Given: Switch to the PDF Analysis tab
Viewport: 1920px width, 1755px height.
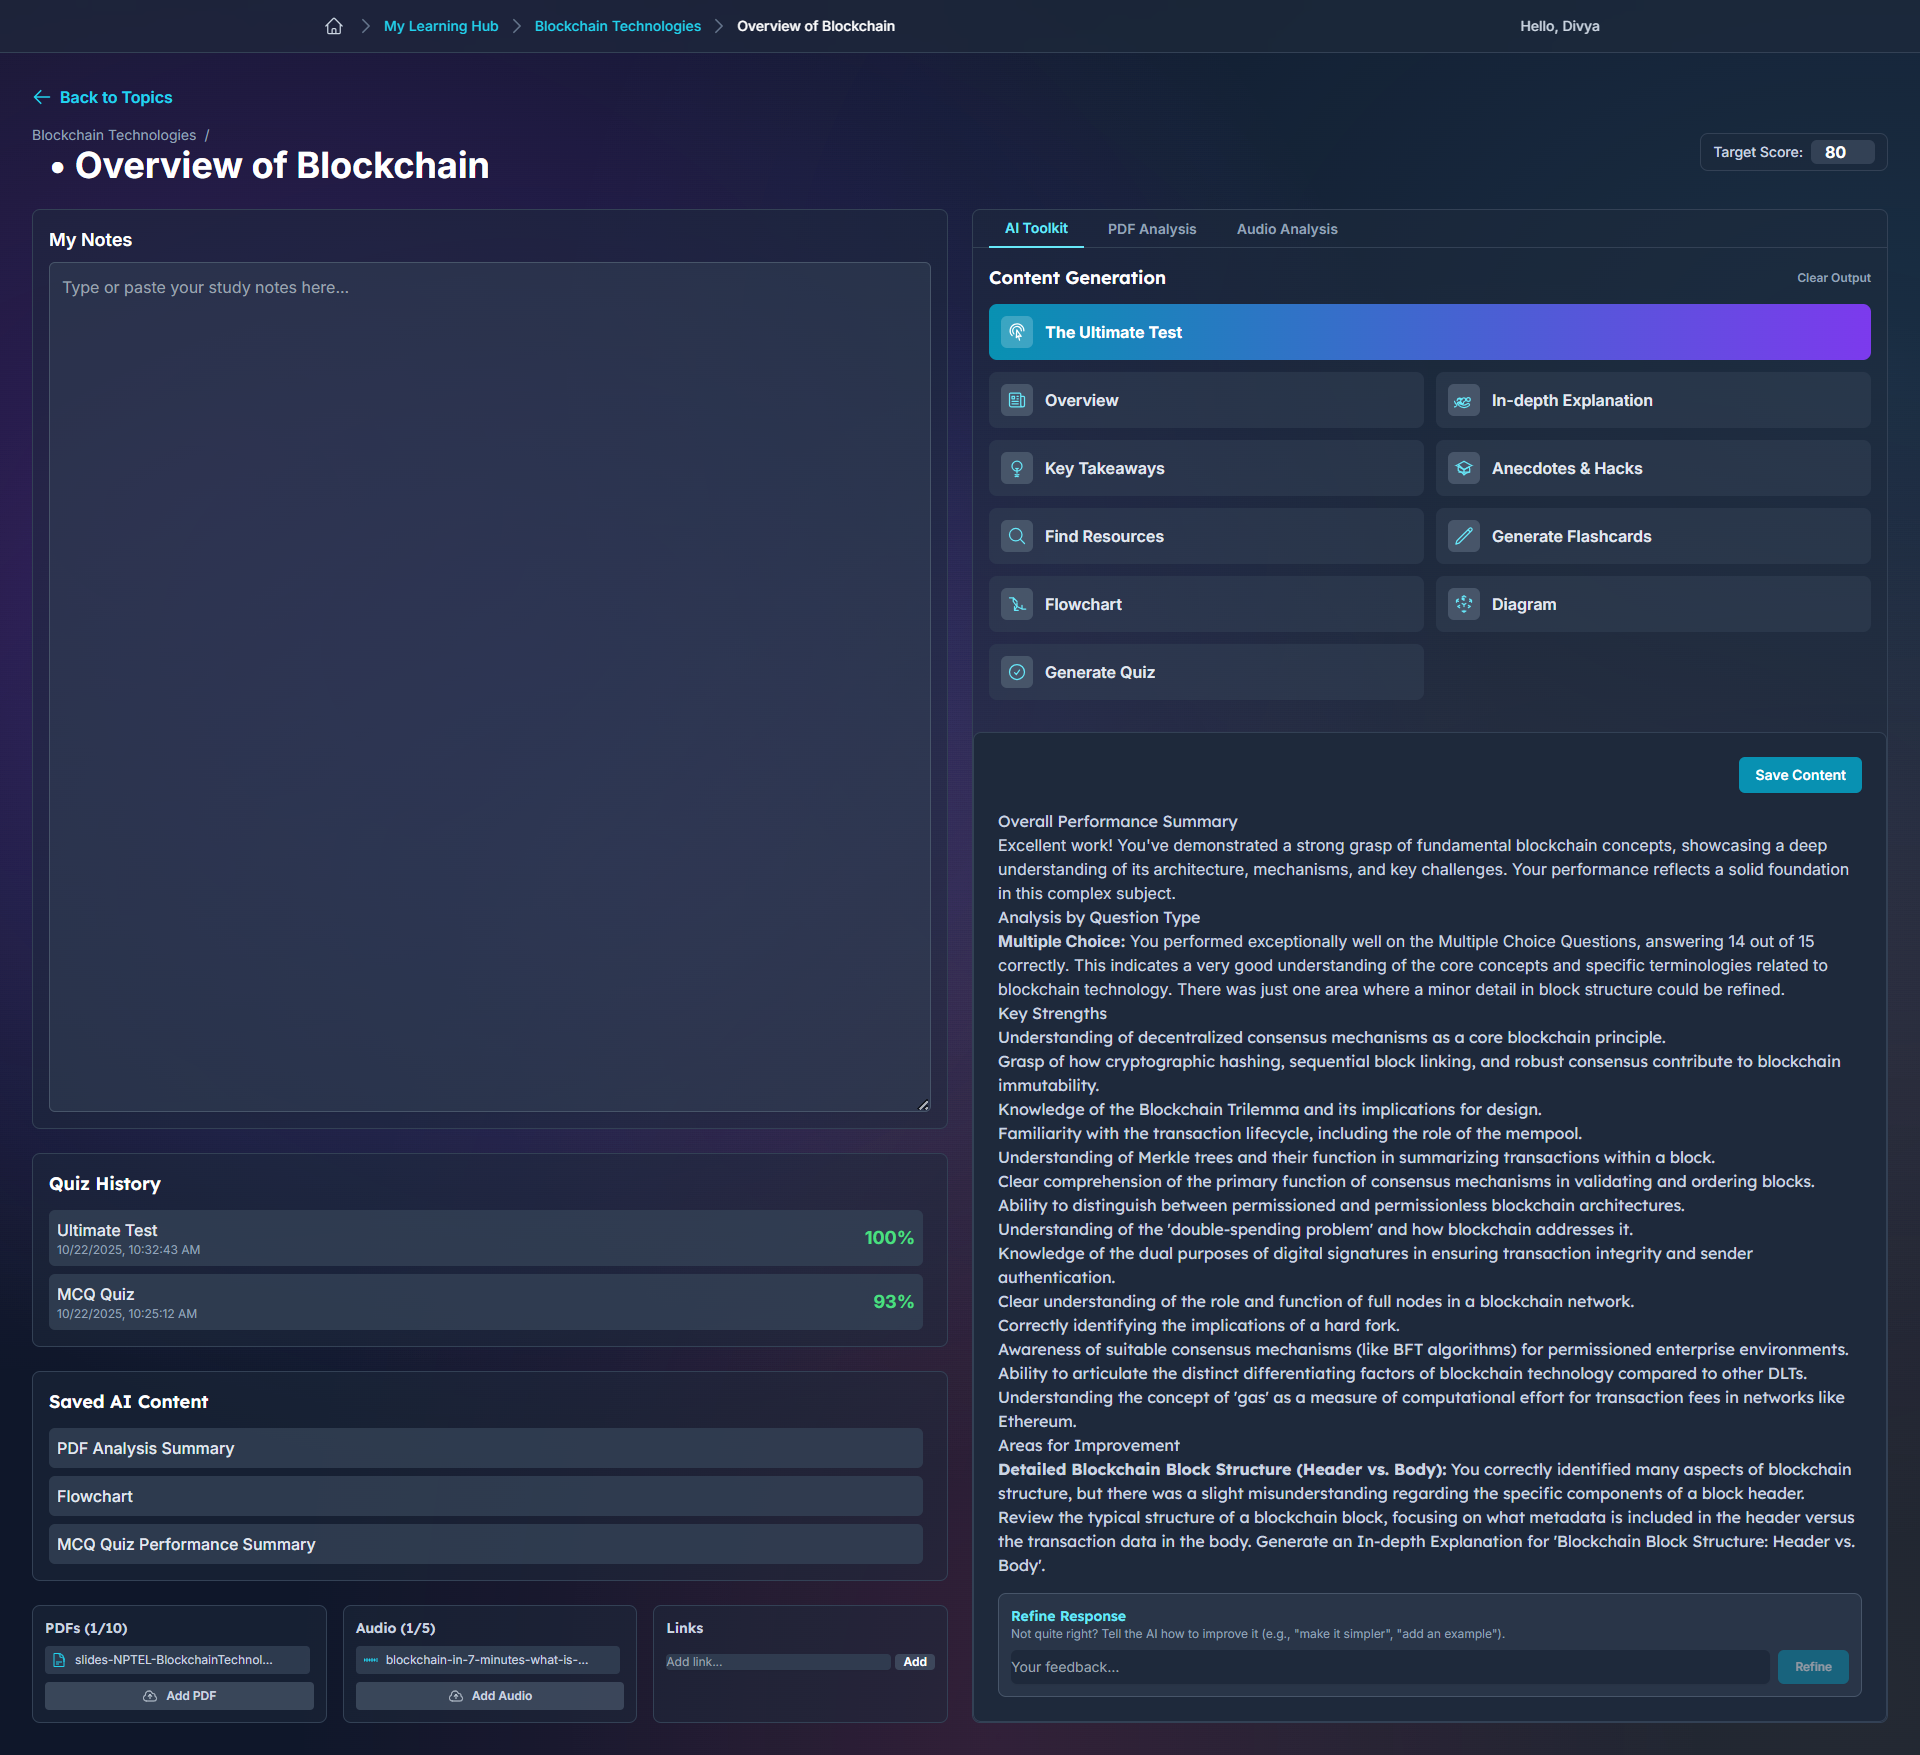Looking at the screenshot, I should point(1151,229).
